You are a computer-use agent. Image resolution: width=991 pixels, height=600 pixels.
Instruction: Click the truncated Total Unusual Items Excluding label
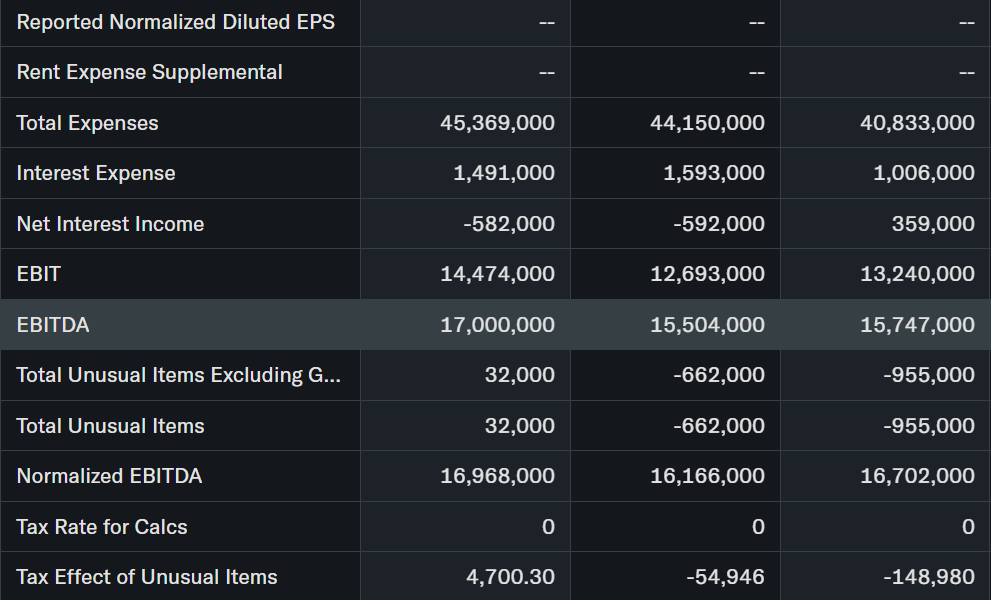coord(179,375)
